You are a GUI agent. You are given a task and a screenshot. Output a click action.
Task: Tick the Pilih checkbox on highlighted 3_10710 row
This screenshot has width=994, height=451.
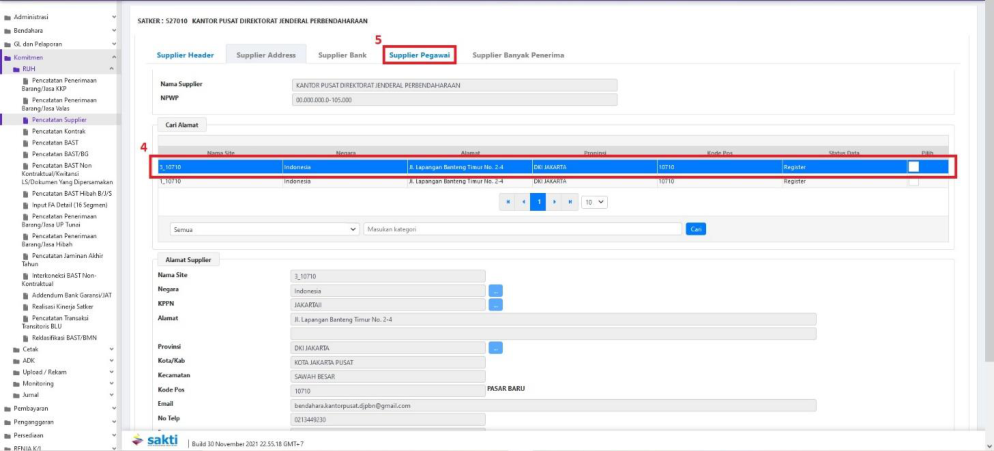(913, 167)
